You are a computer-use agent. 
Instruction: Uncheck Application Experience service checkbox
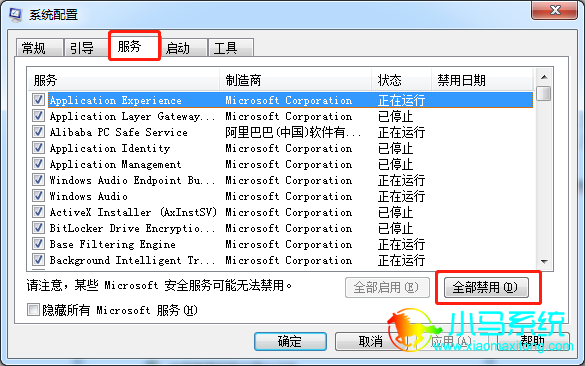pos(38,100)
